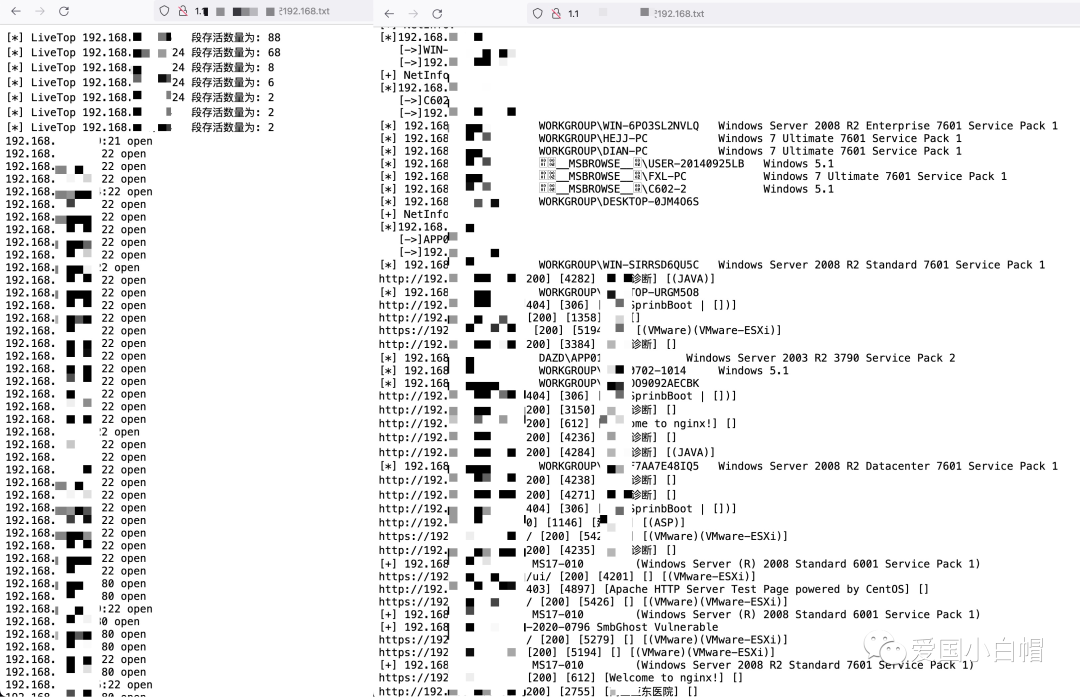Focus the left window's address bar with 192.168.txt
Viewport: 1080px width, 698px height.
262,11
